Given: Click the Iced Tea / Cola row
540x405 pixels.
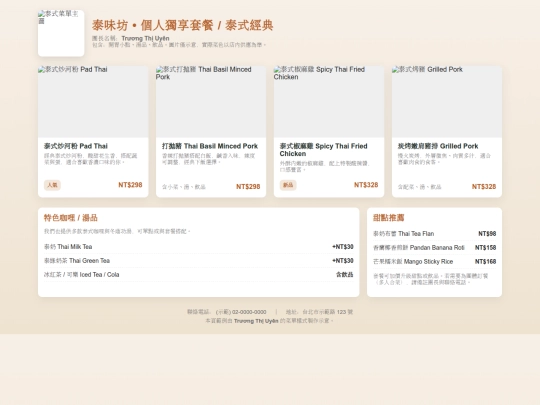Looking at the screenshot, I should coord(199,274).
